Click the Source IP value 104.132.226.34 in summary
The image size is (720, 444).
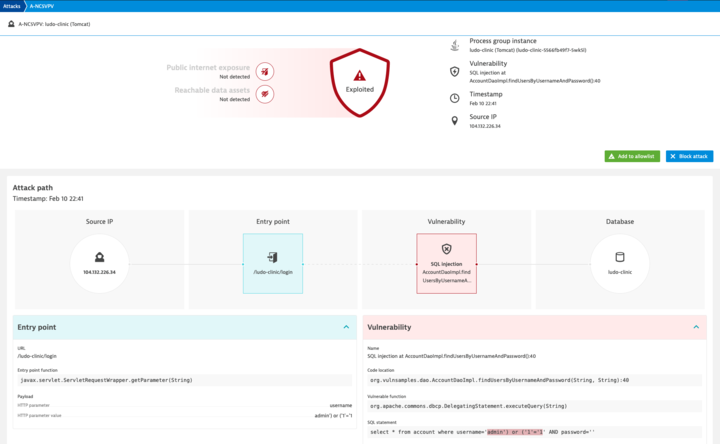(x=485, y=126)
